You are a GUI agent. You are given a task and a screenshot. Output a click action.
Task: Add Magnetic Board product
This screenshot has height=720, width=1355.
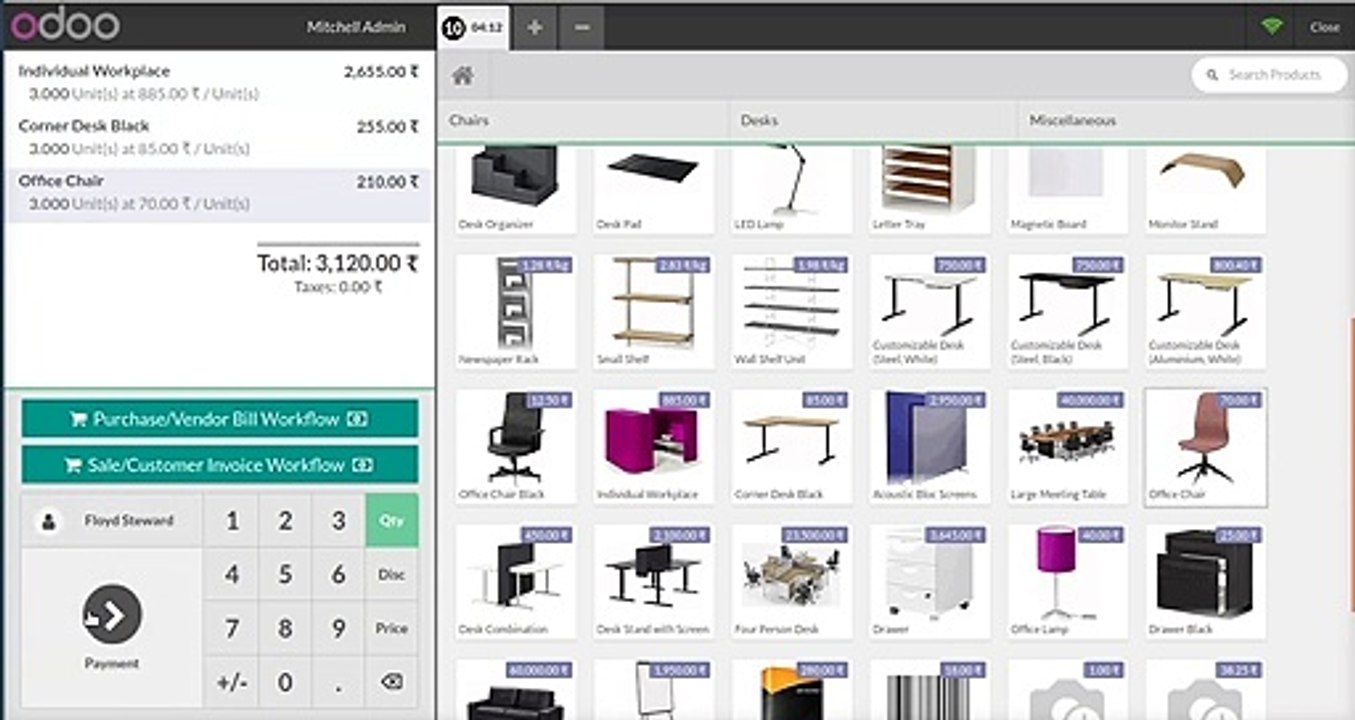(1067, 190)
